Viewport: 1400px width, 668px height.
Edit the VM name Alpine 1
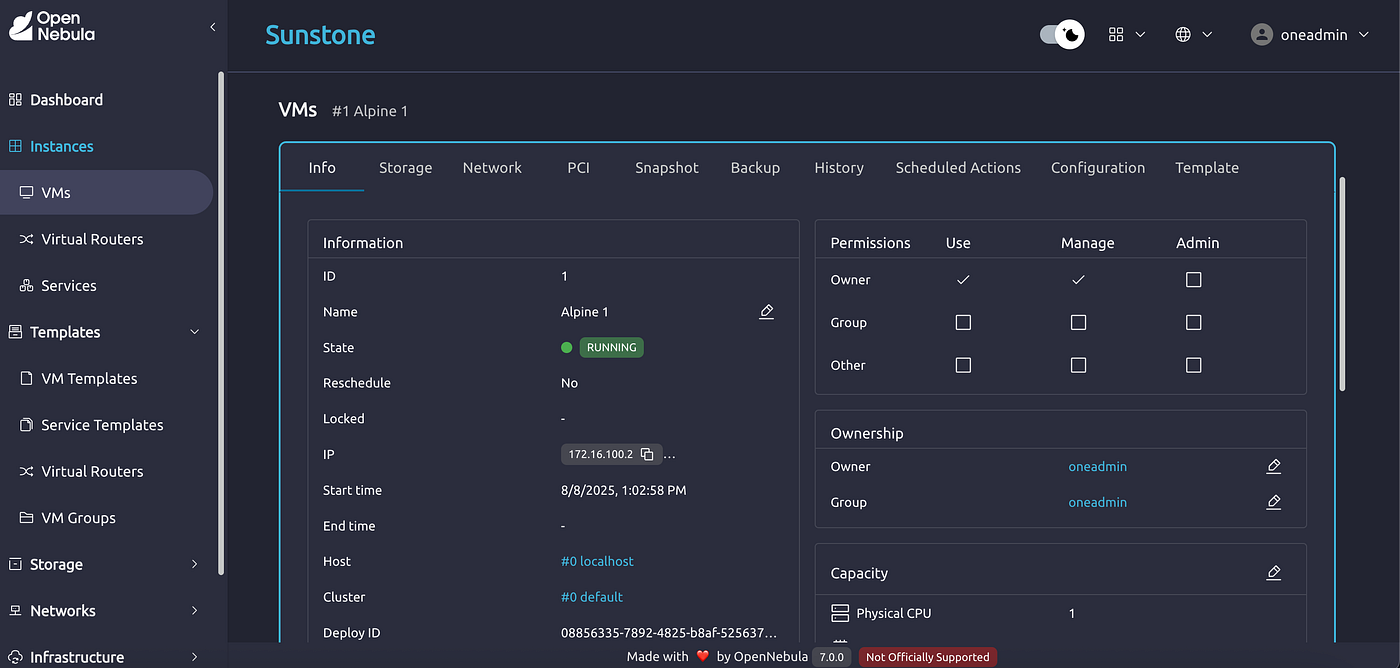point(766,312)
